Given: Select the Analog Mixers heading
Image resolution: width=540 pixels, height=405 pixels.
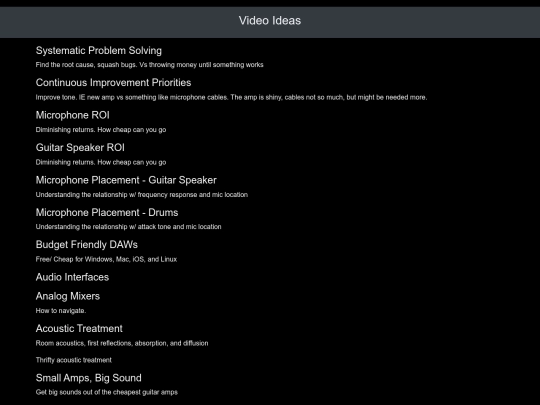Looking at the screenshot, I should (68, 296).
